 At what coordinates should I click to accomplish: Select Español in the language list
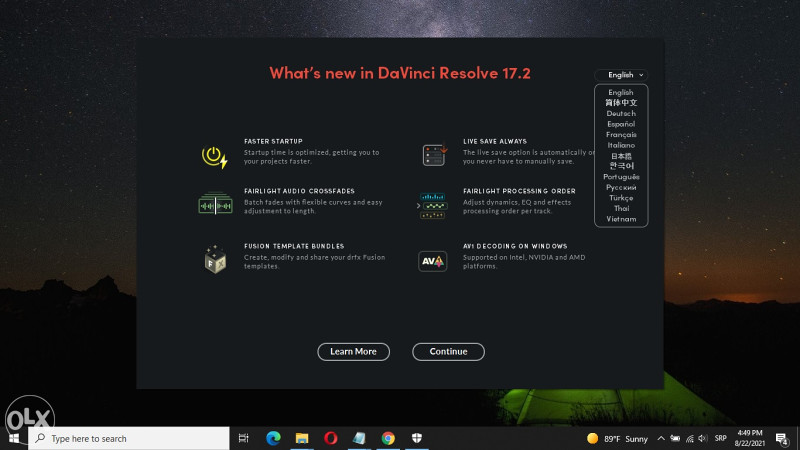point(621,124)
